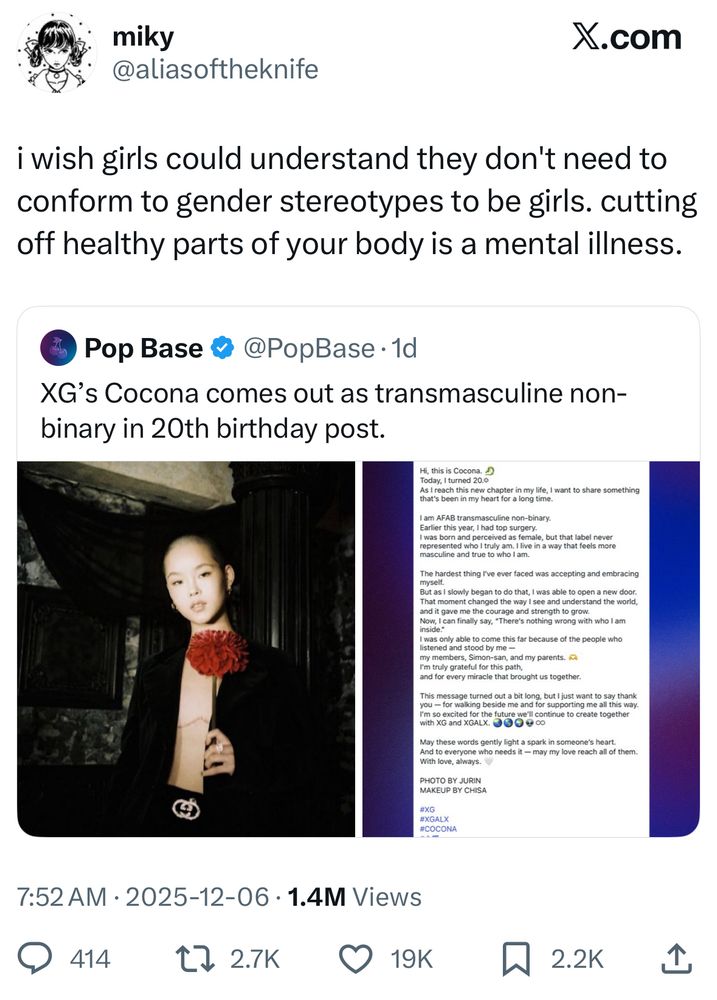
Task: View the 1.4M Views analytics
Action: tap(354, 897)
